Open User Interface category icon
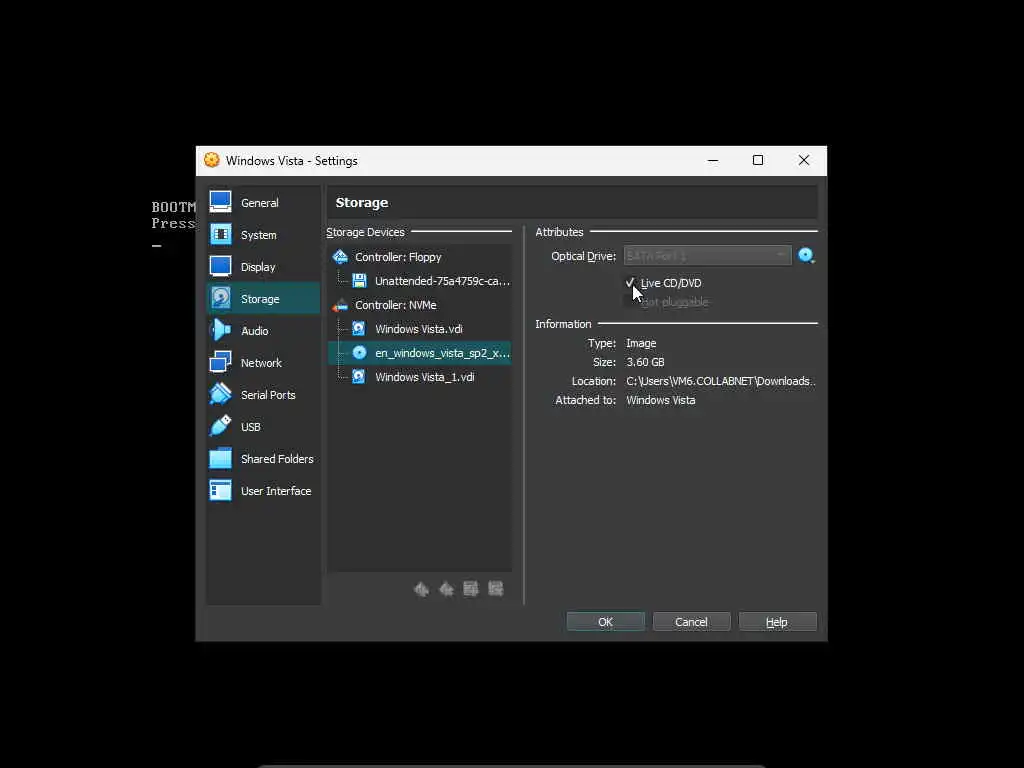Screen dimensions: 1024x768 tap(220, 490)
